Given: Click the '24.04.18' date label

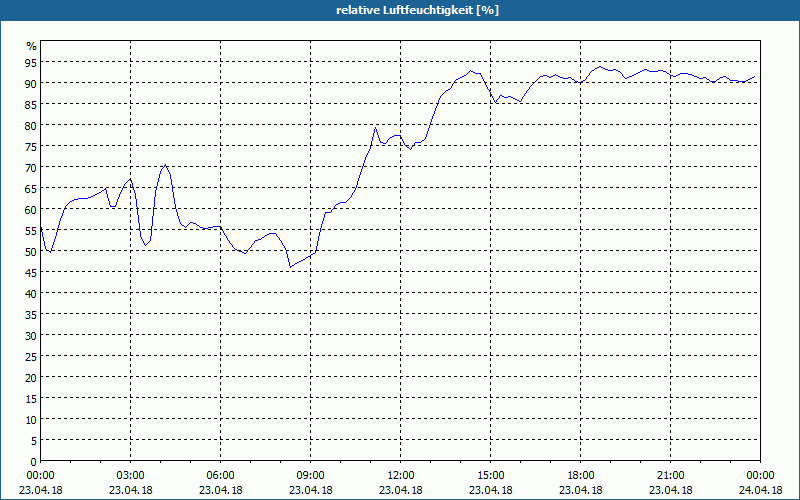Looking at the screenshot, I should click(x=760, y=490).
